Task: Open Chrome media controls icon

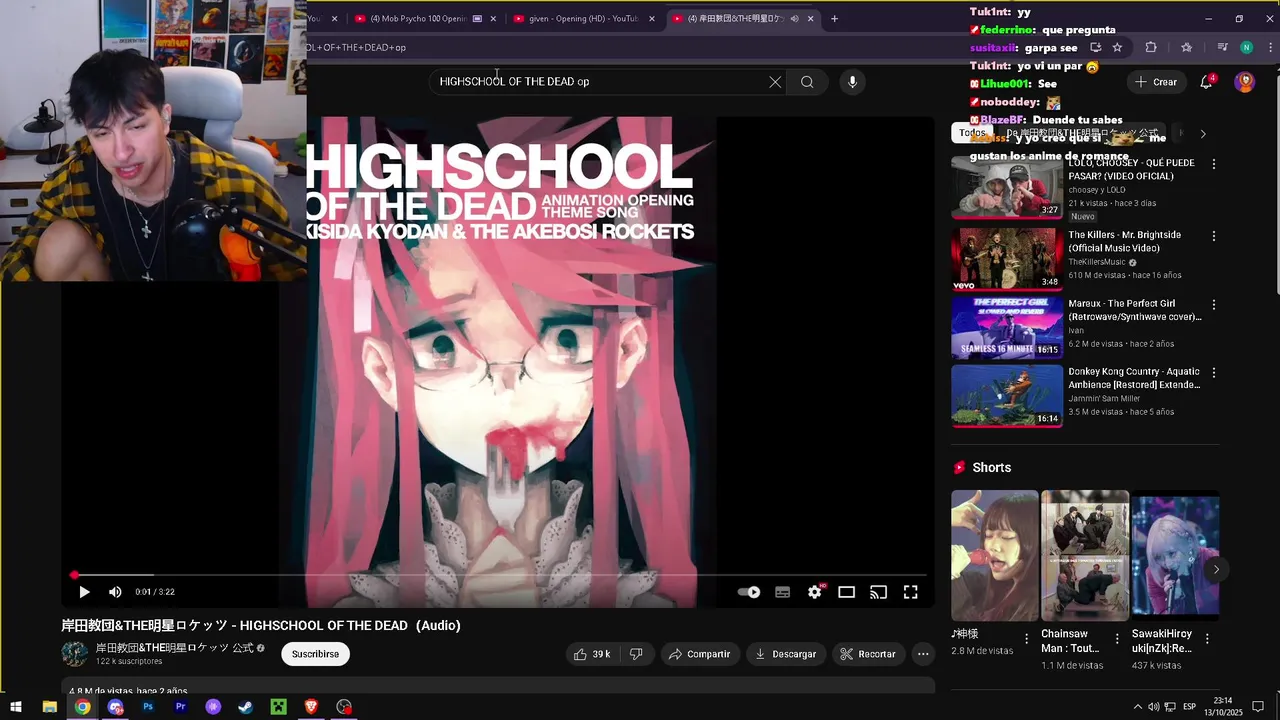Action: point(1222,47)
